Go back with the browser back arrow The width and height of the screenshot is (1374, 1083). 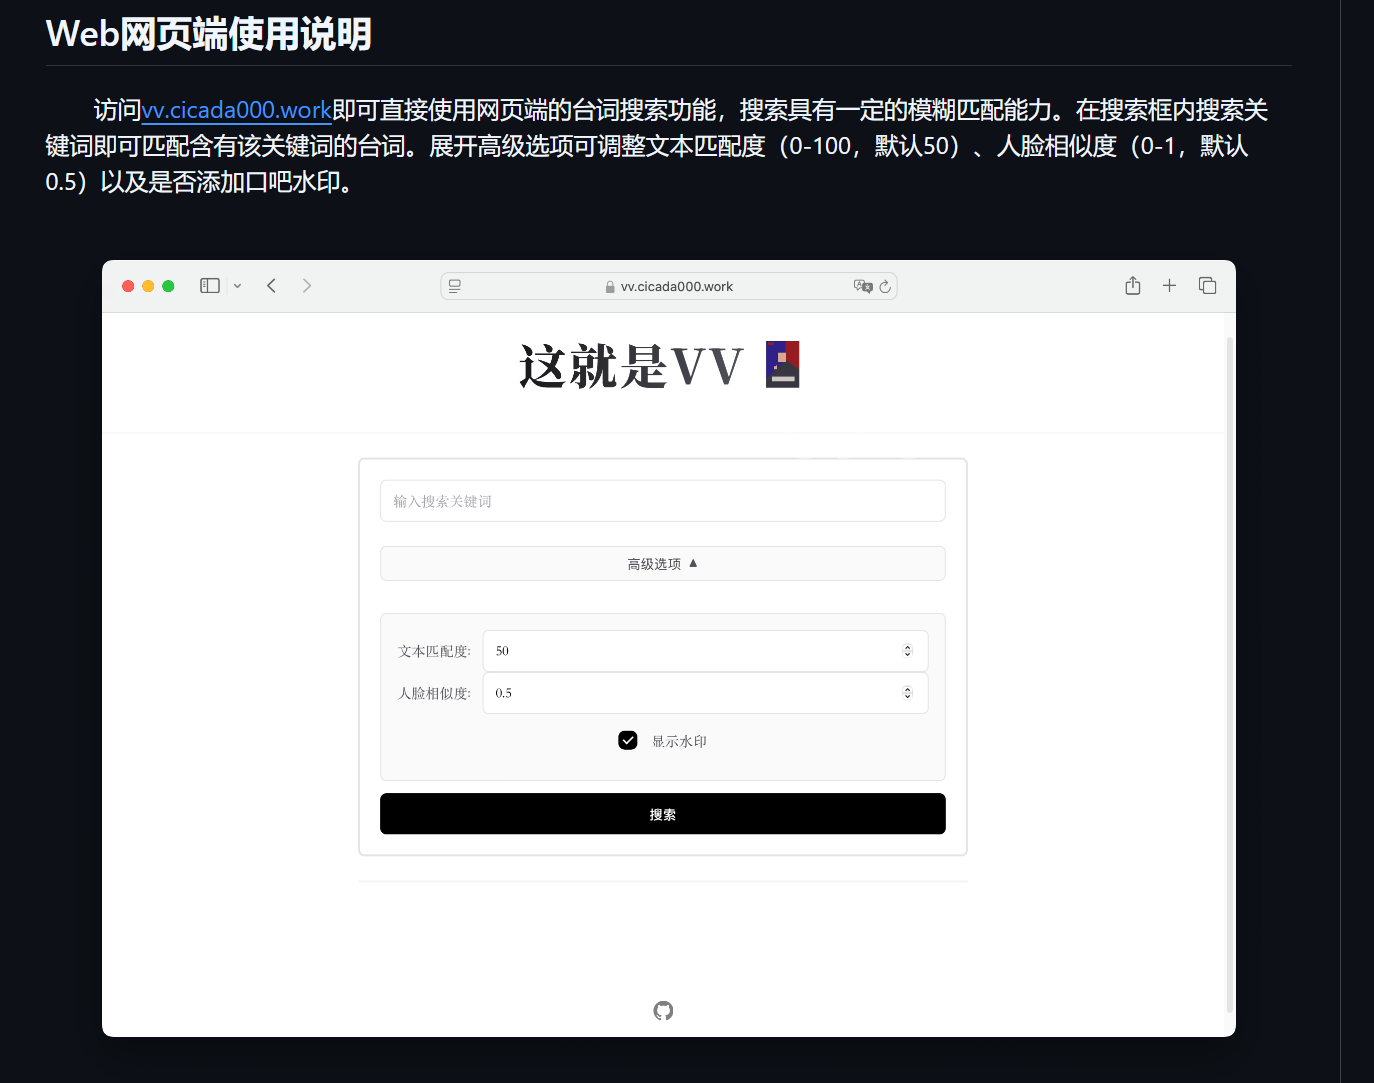click(271, 286)
